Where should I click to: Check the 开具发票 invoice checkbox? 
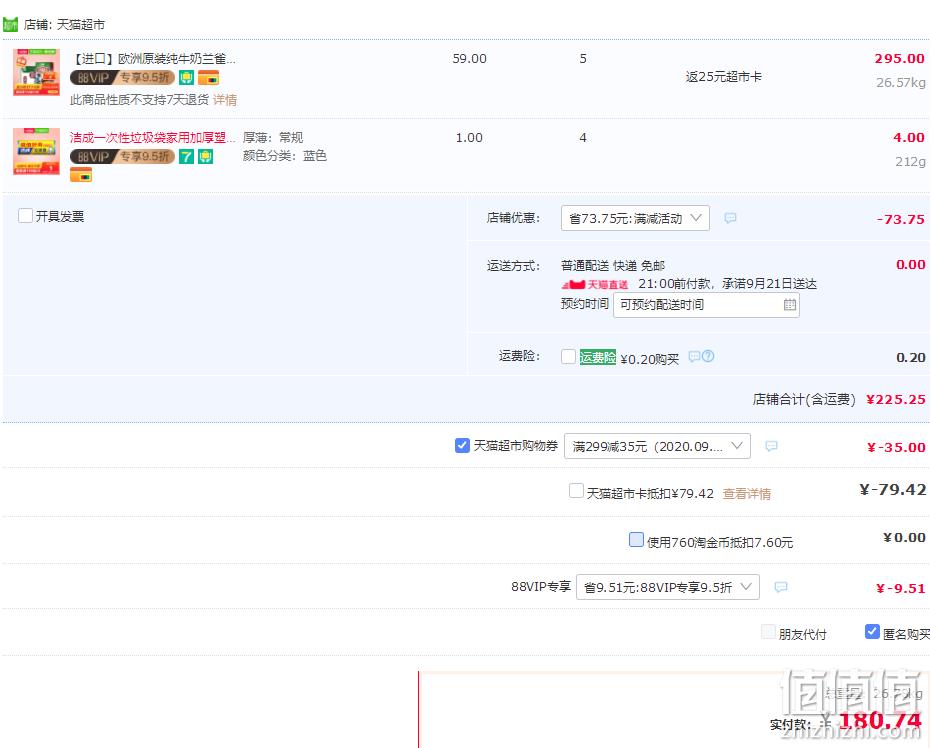point(25,216)
